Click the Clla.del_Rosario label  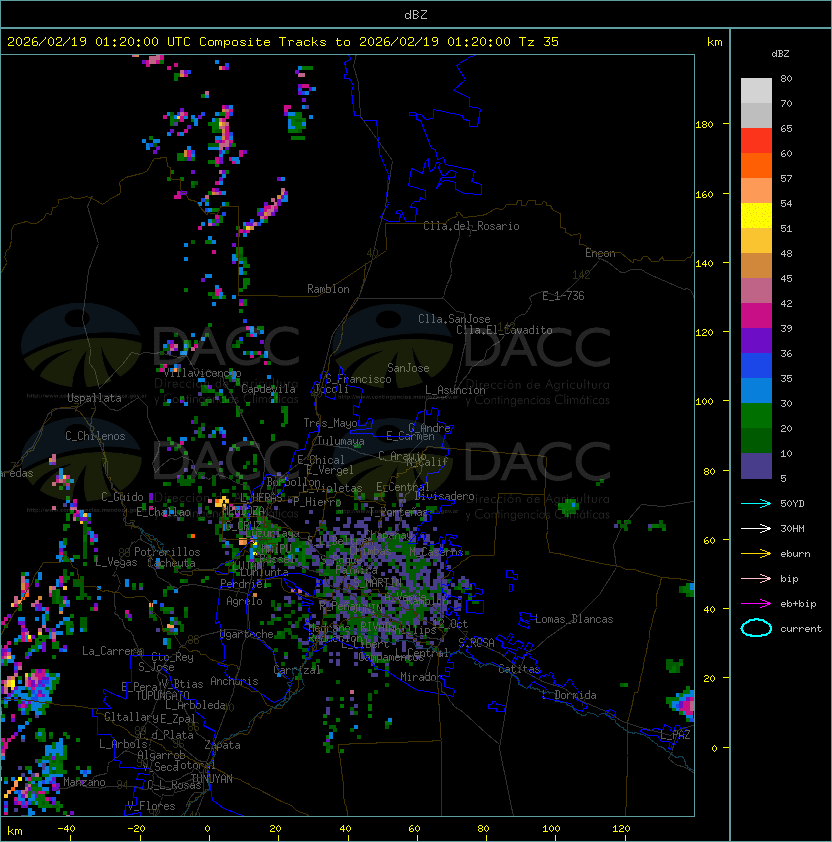point(471,226)
